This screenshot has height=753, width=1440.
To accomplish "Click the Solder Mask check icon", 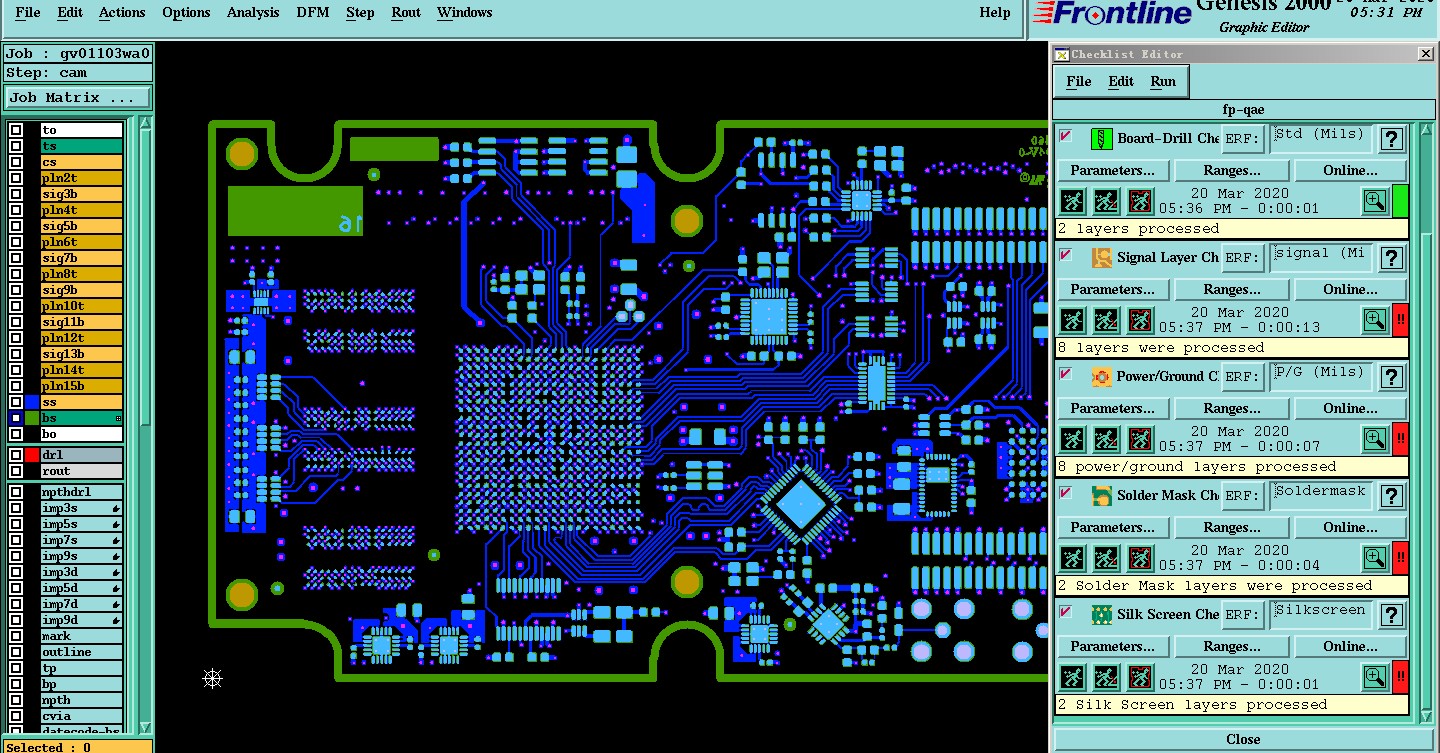I will pos(1101,495).
